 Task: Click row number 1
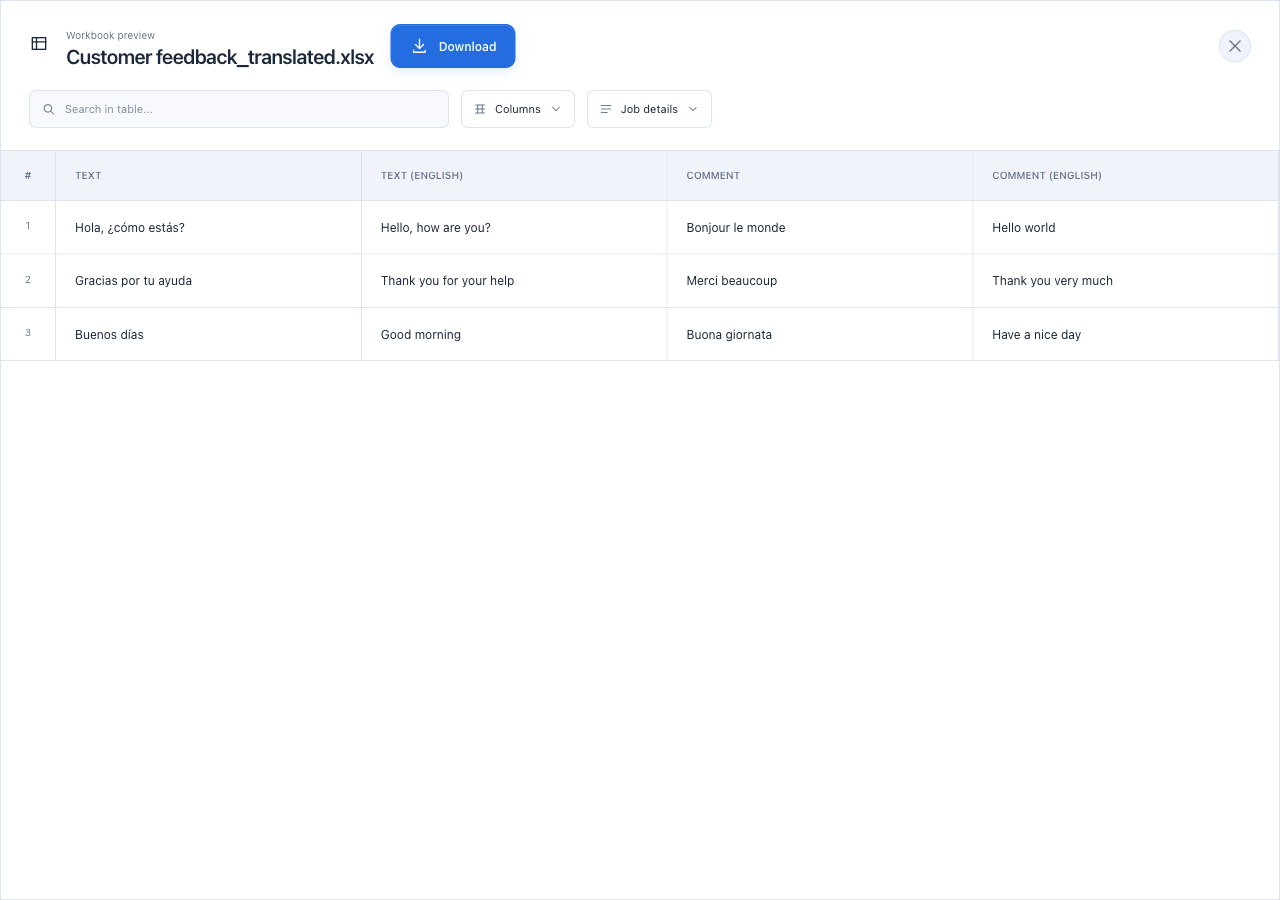click(x=28, y=226)
